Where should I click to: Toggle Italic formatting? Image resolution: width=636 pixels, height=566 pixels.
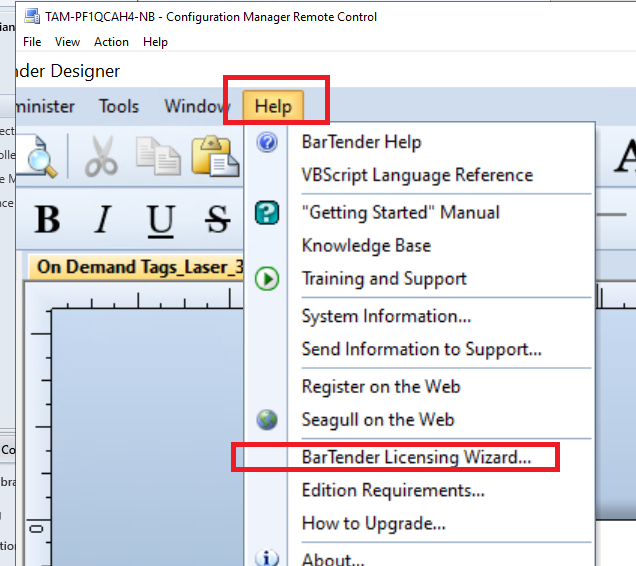pyautogui.click(x=103, y=219)
